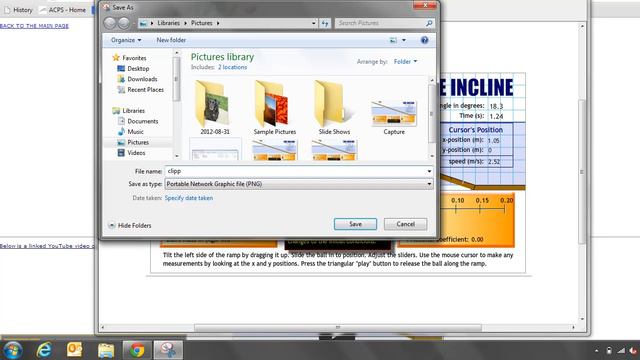Open the File name dropdown arrow
The width and height of the screenshot is (640, 360).
[429, 171]
